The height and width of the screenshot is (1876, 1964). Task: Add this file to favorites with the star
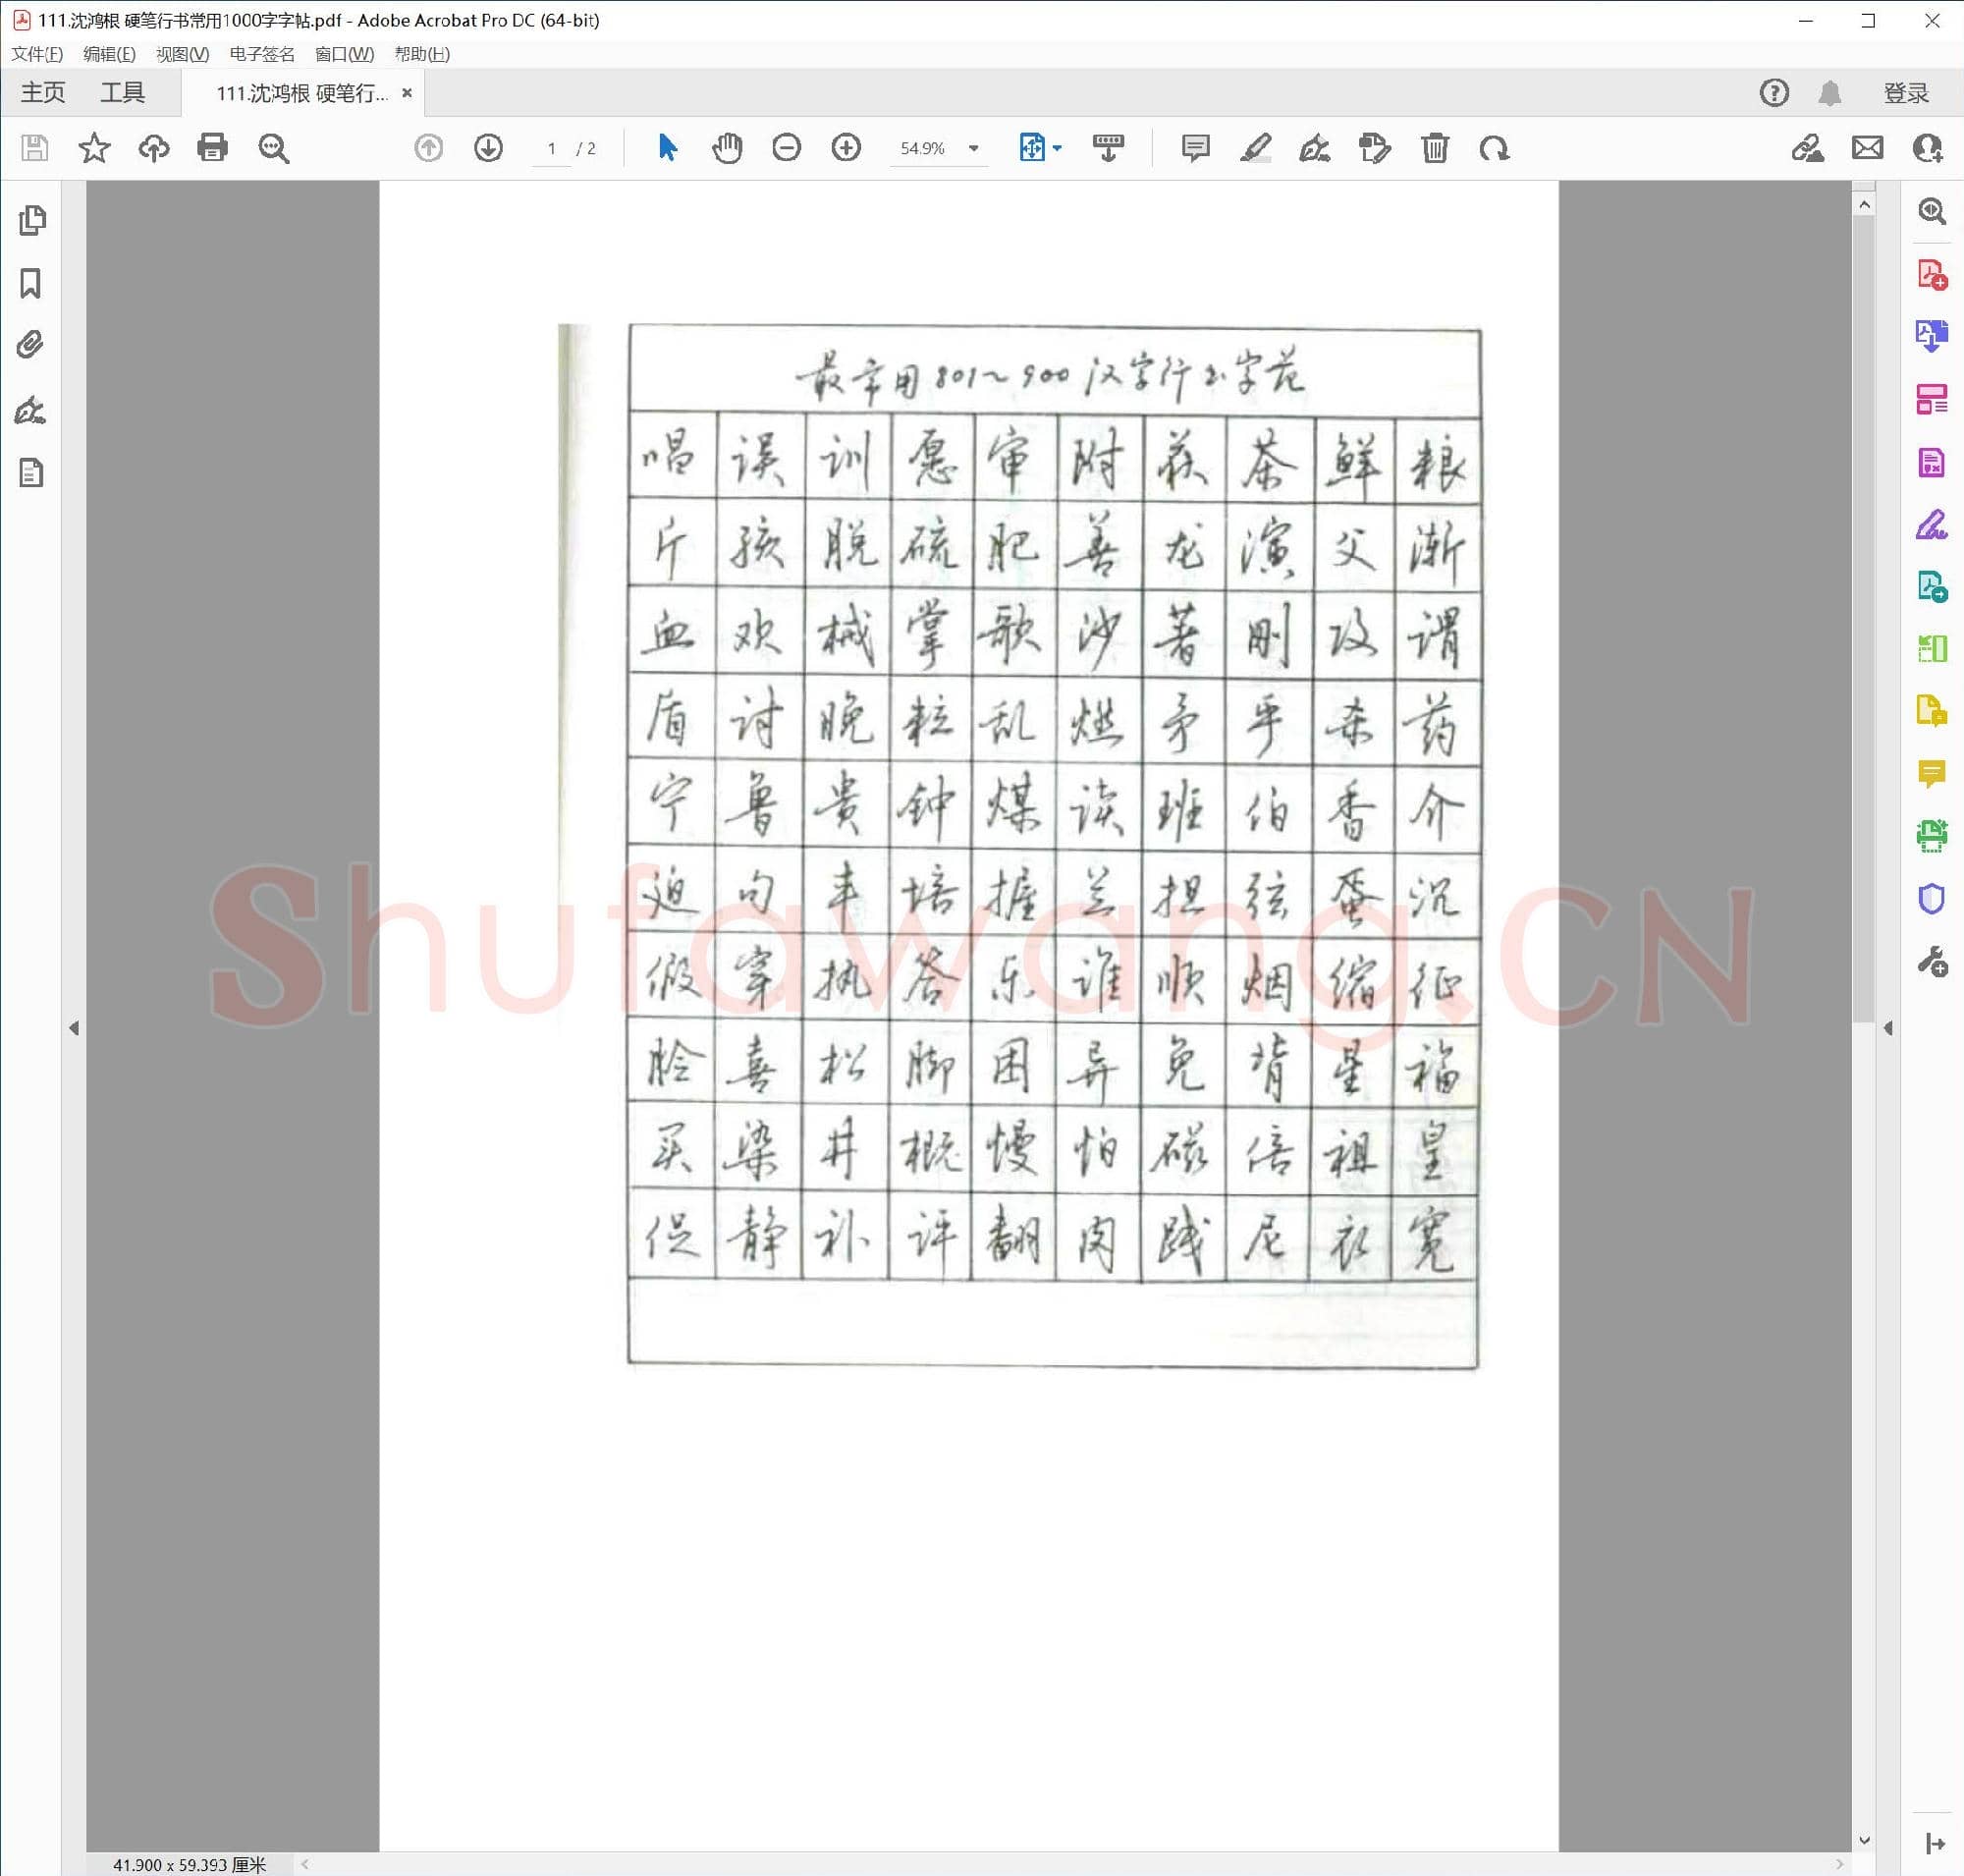click(x=93, y=148)
